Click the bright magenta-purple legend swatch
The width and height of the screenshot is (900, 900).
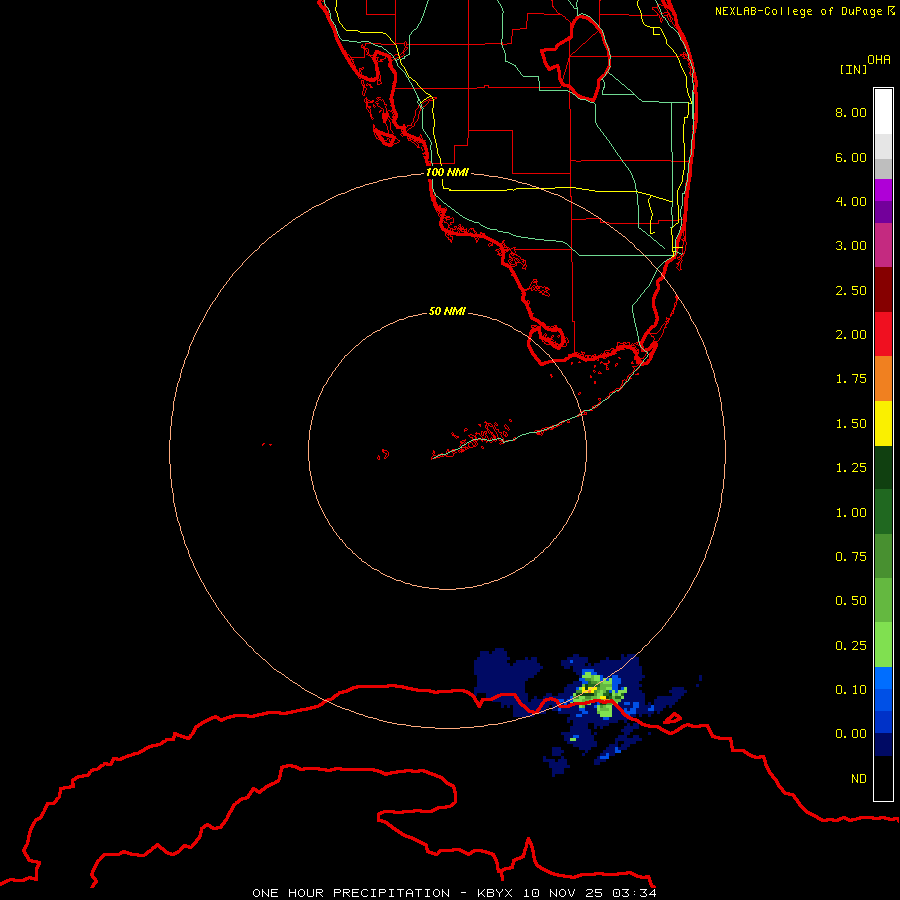click(x=883, y=190)
